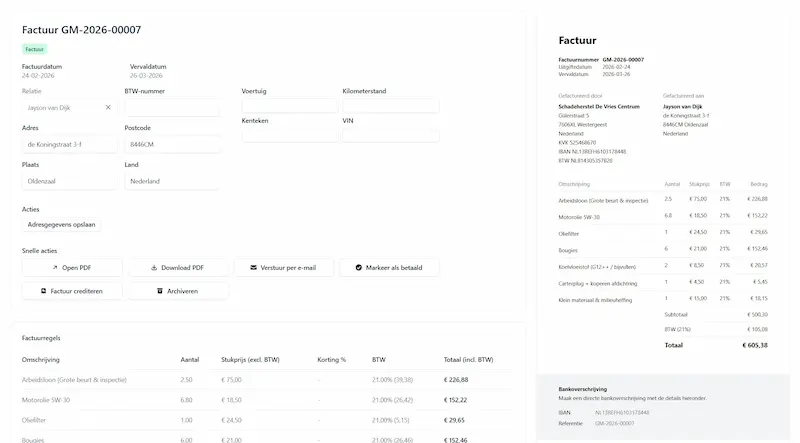Clear the Jayson van Dijk relation field
The image size is (800, 443).
click(108, 107)
